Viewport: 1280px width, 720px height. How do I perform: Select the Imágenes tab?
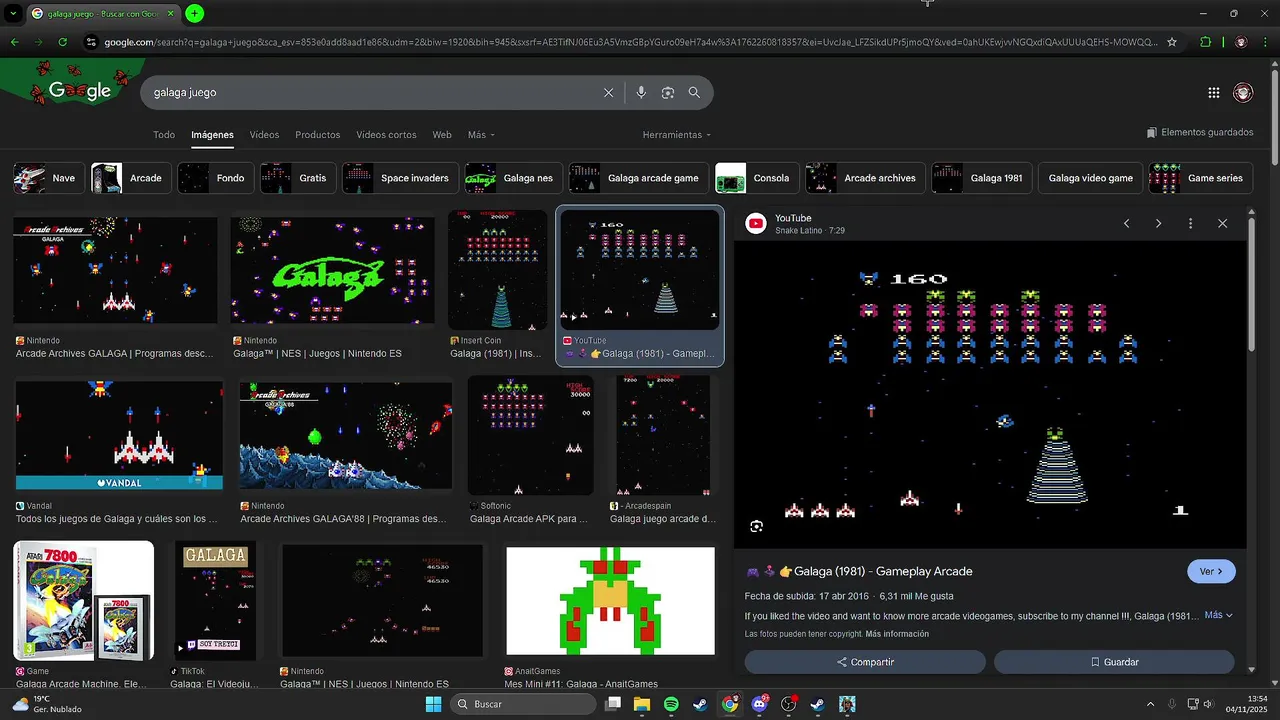[x=212, y=135]
